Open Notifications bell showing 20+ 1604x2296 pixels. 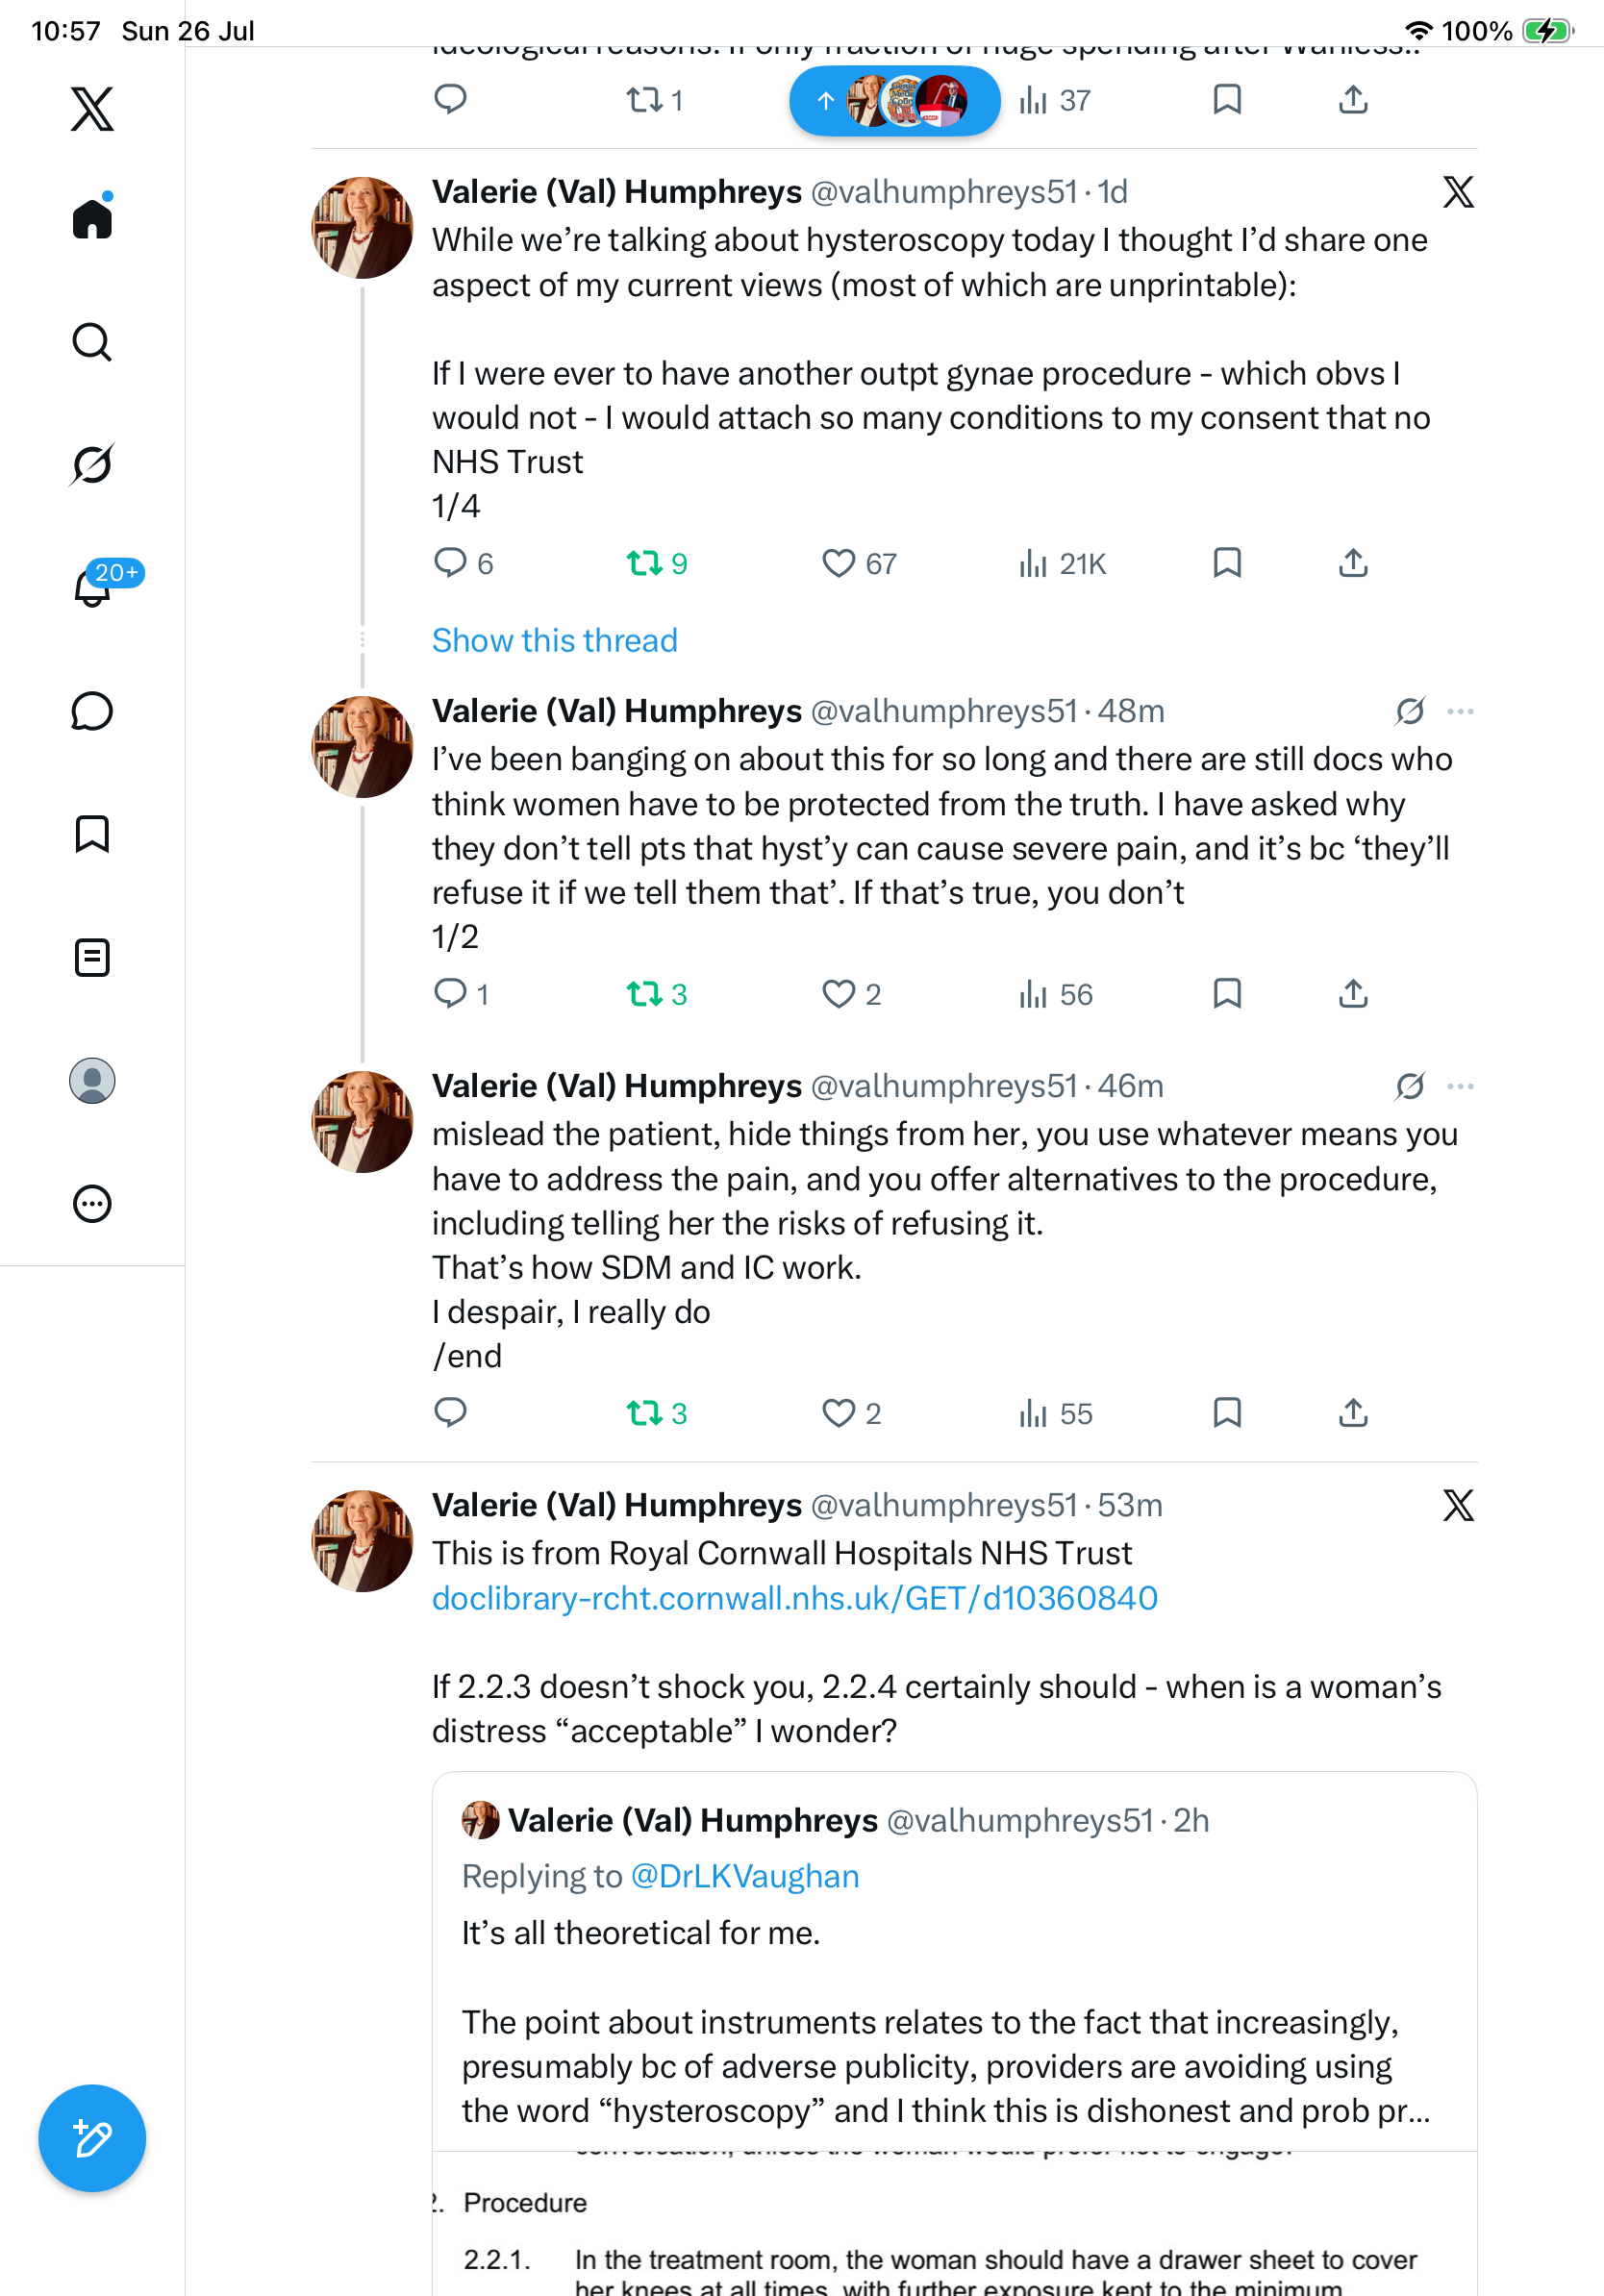click(x=92, y=587)
